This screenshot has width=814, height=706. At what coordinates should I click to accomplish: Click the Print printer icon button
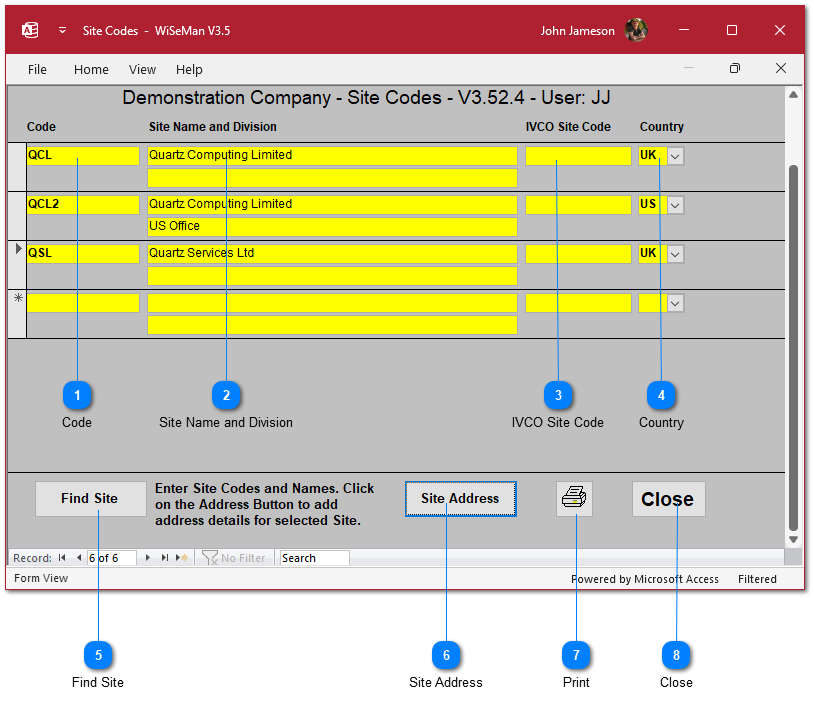[574, 498]
